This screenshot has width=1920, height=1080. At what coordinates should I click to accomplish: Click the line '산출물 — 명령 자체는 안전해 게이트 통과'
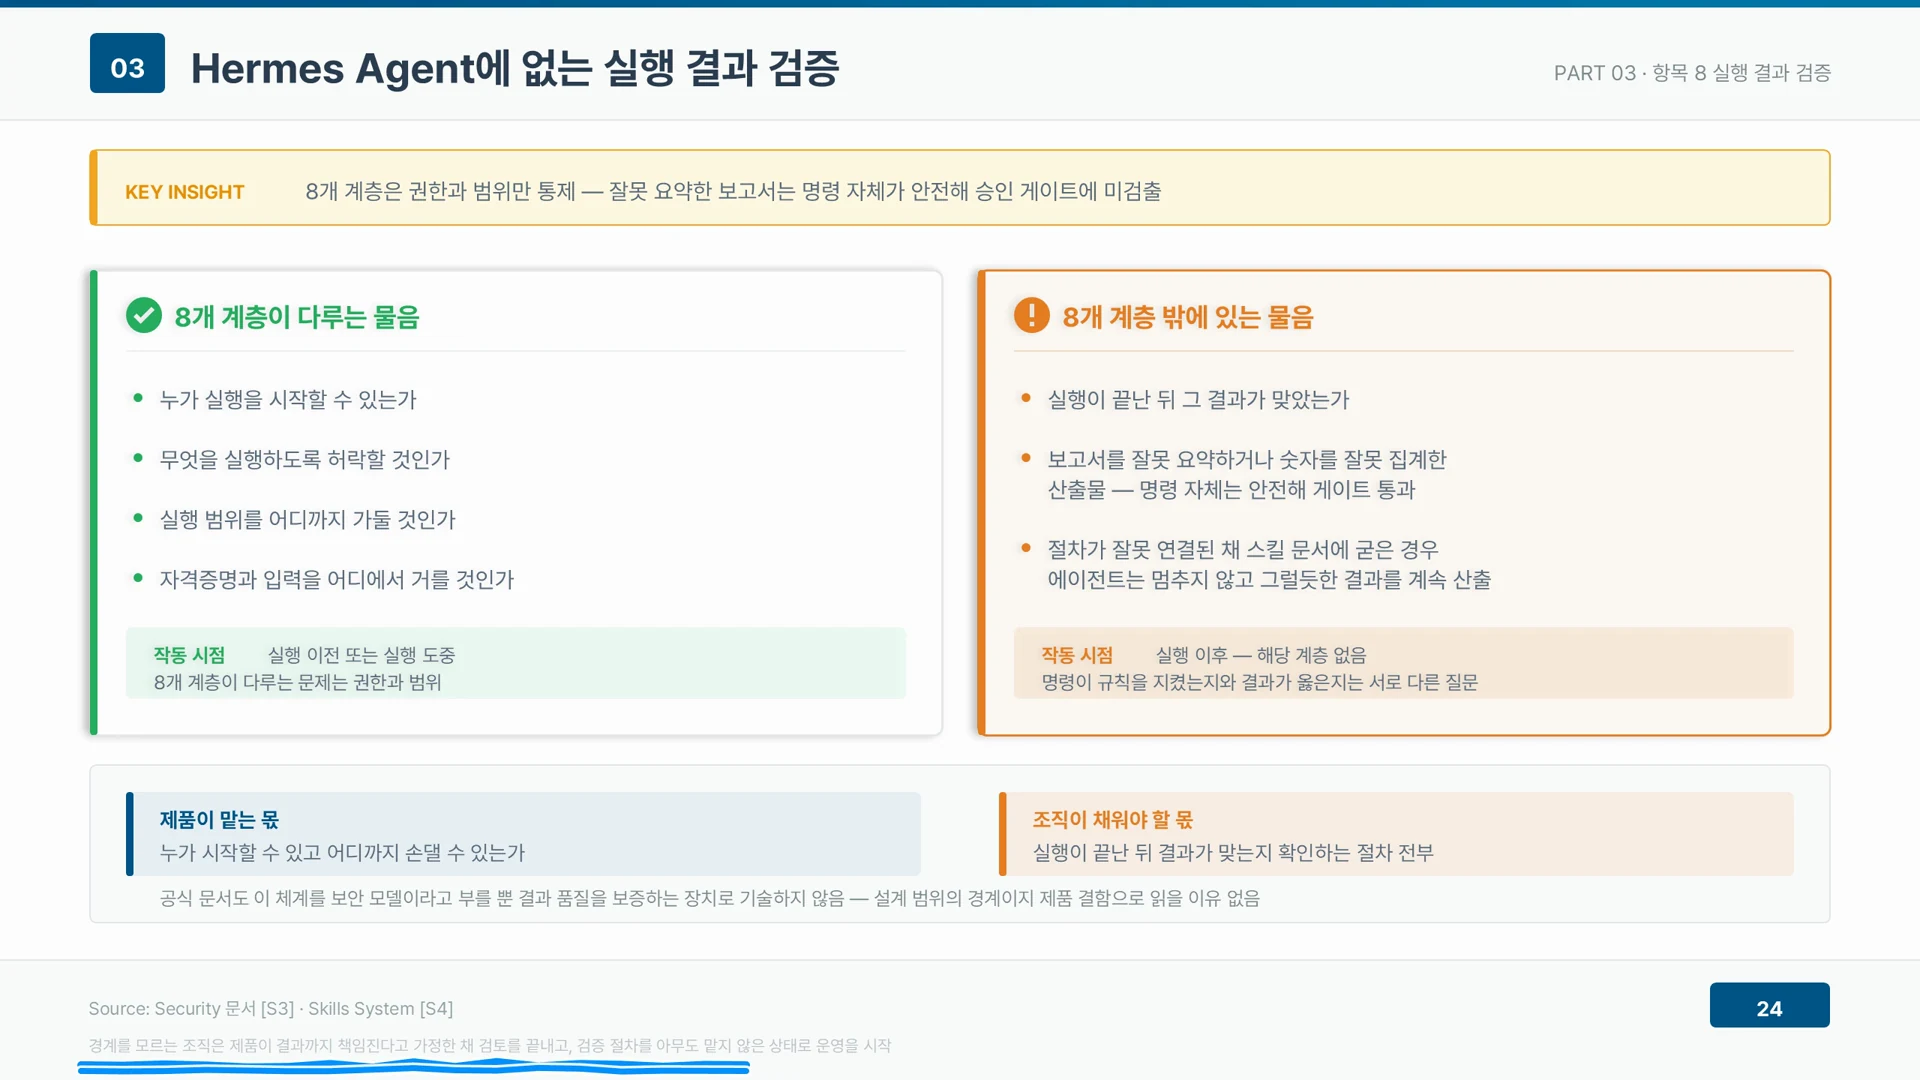click(x=1231, y=489)
